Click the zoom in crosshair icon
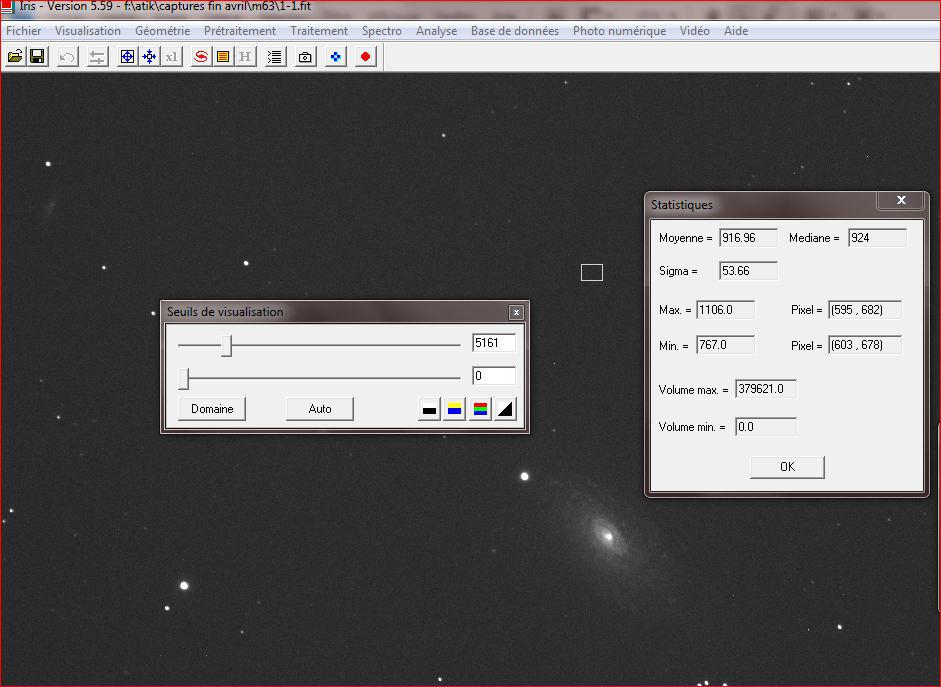This screenshot has height=687, width=941. tap(127, 57)
